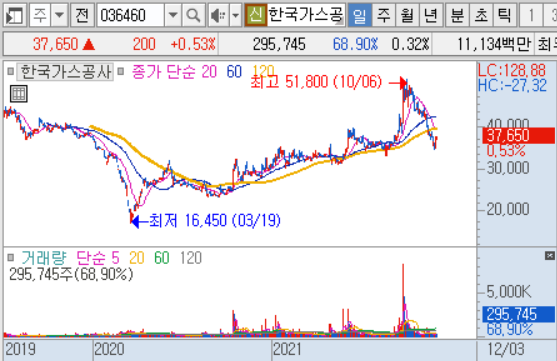Screen dimensions: 557x361
Task: Click the 거래량 volume label
Action: pyautogui.click(x=44, y=258)
